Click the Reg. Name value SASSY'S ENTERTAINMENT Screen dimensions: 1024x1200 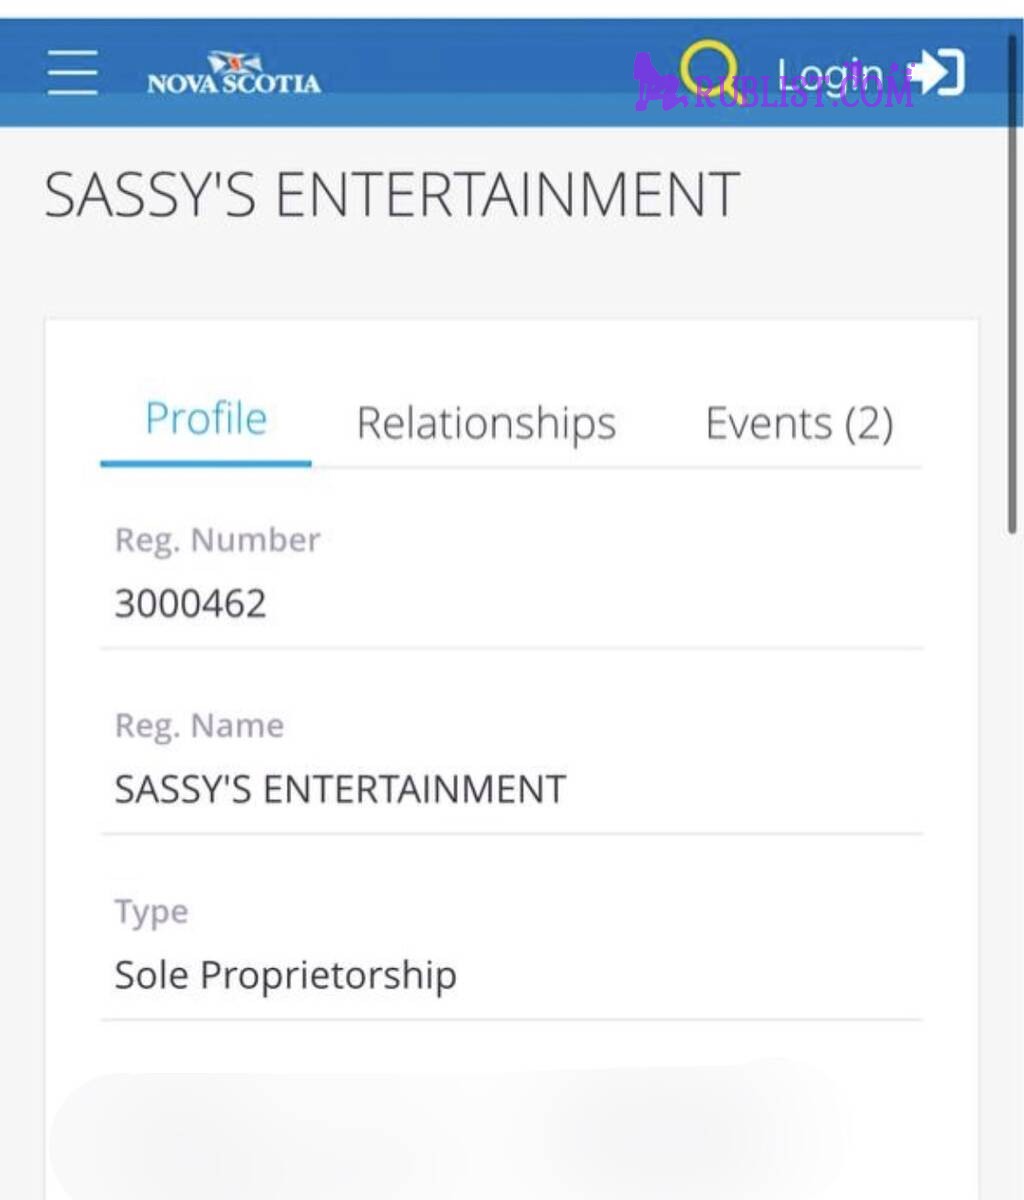[340, 790]
